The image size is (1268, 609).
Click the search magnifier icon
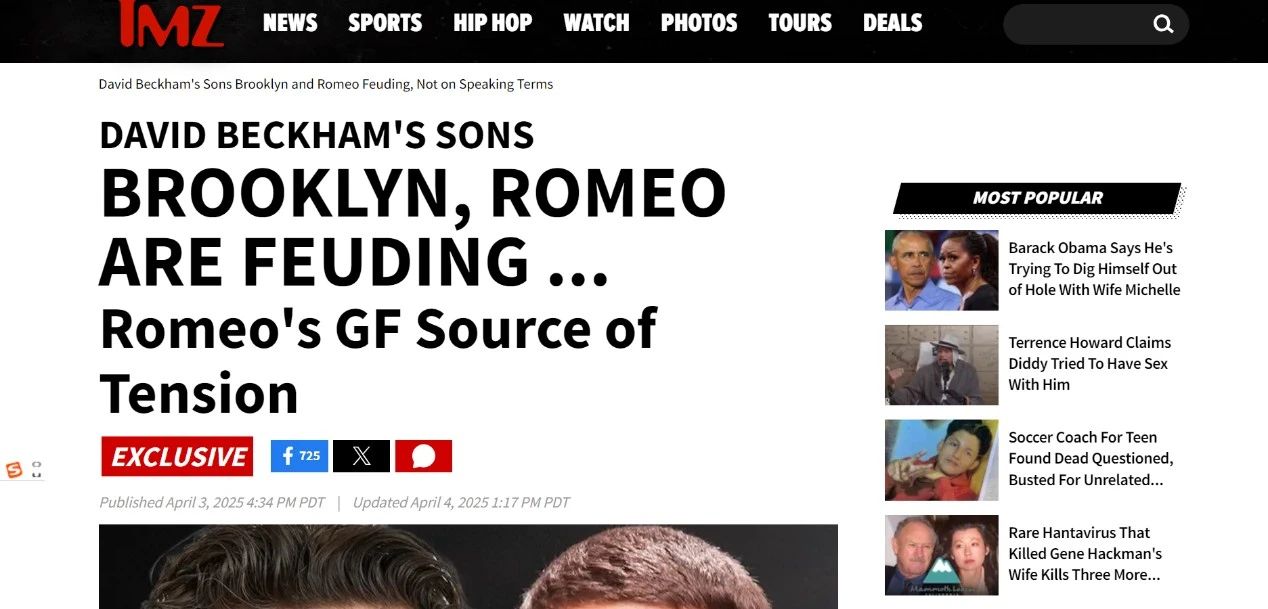(1163, 24)
